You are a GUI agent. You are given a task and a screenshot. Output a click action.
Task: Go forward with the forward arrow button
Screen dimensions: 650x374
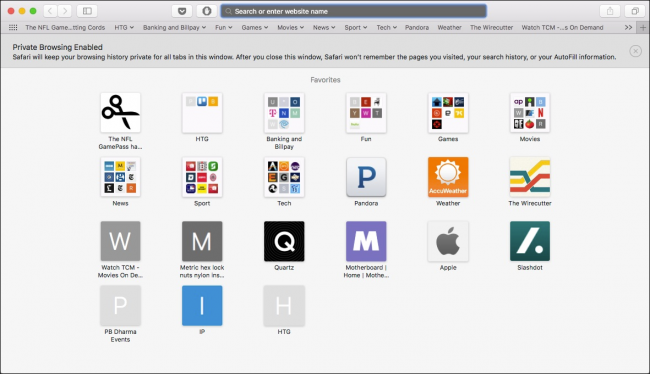(65, 11)
